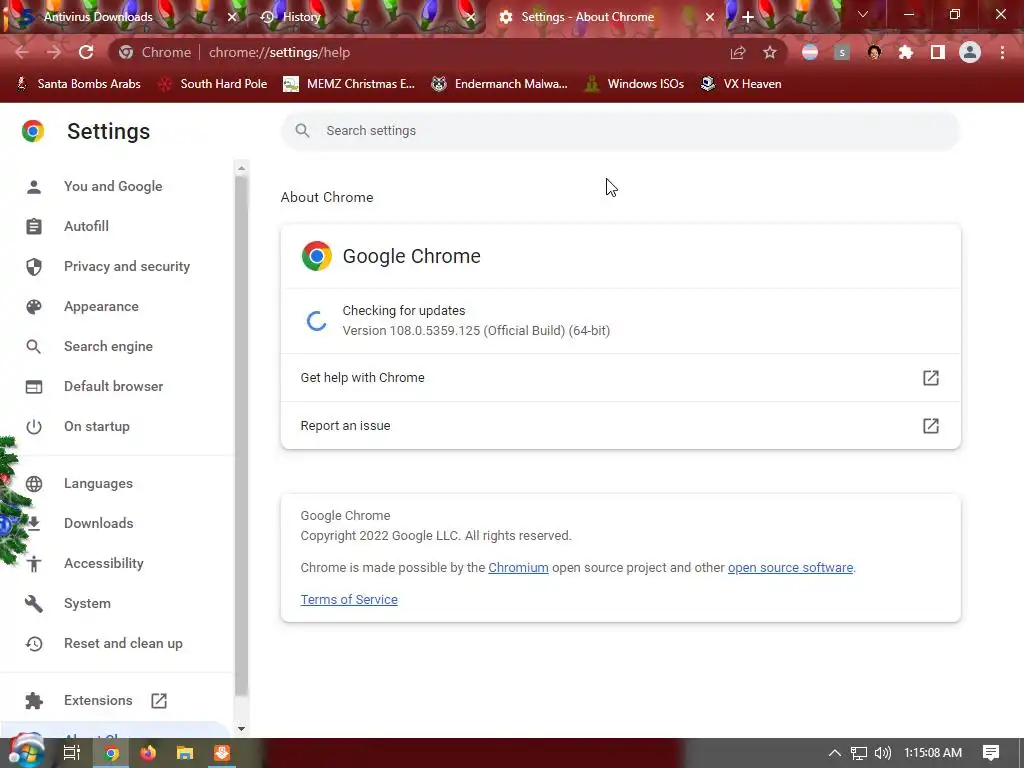Share this page icon in address bar
The width and height of the screenshot is (1024, 768).
(x=738, y=52)
